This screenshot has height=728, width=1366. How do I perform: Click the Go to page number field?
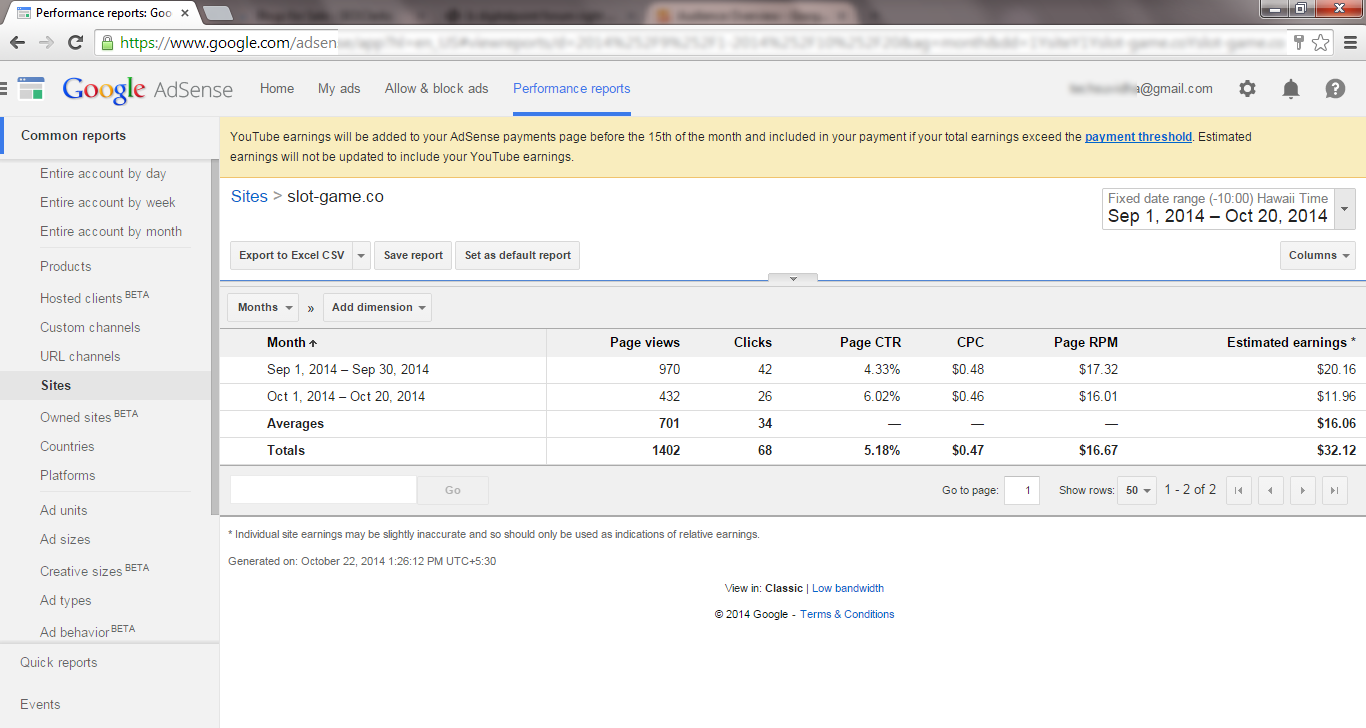pos(1022,490)
